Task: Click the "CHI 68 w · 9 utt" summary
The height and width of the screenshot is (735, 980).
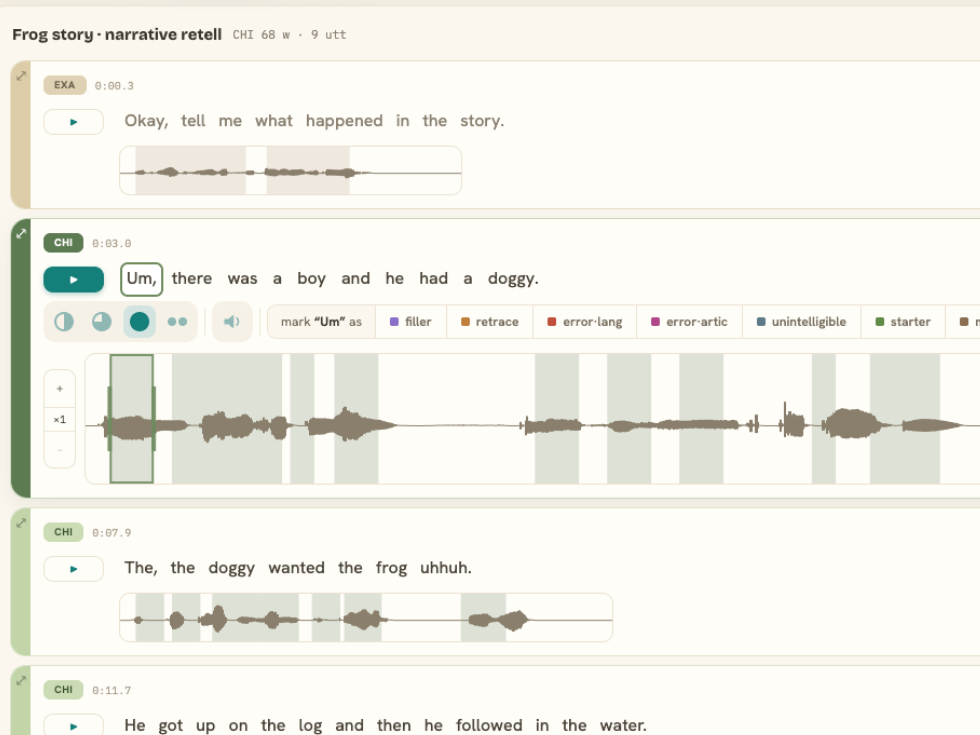Action: 289,35
